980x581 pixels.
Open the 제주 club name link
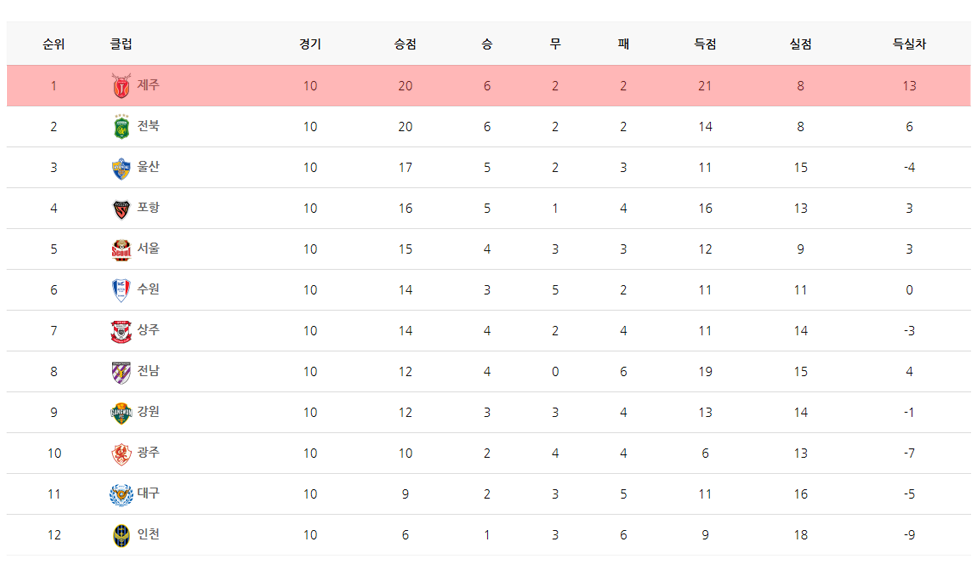pyautogui.click(x=148, y=85)
